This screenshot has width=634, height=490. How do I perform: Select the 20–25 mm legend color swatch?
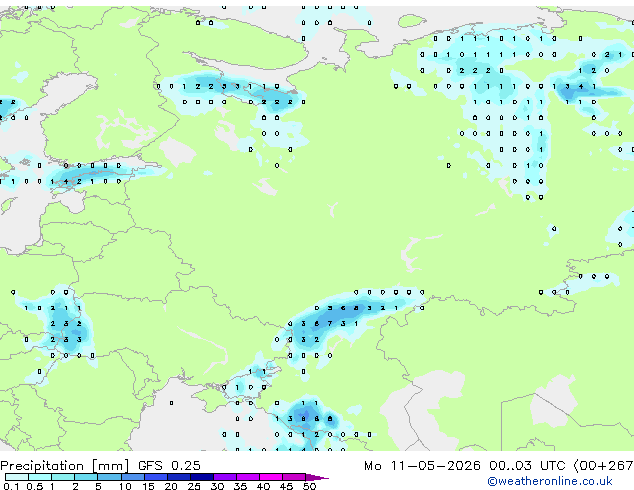[179, 477]
